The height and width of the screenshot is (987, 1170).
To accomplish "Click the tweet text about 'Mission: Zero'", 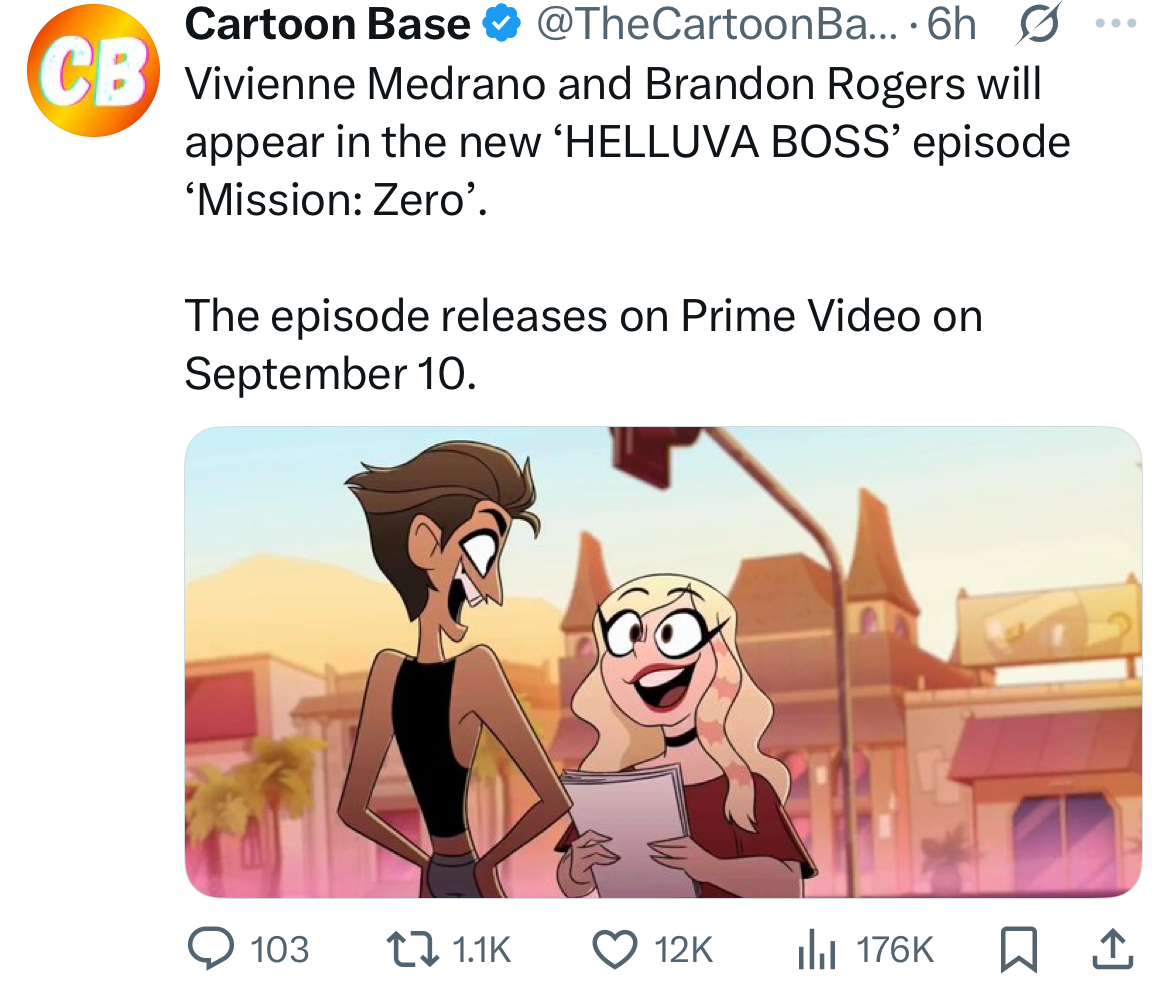I will coord(628,142).
